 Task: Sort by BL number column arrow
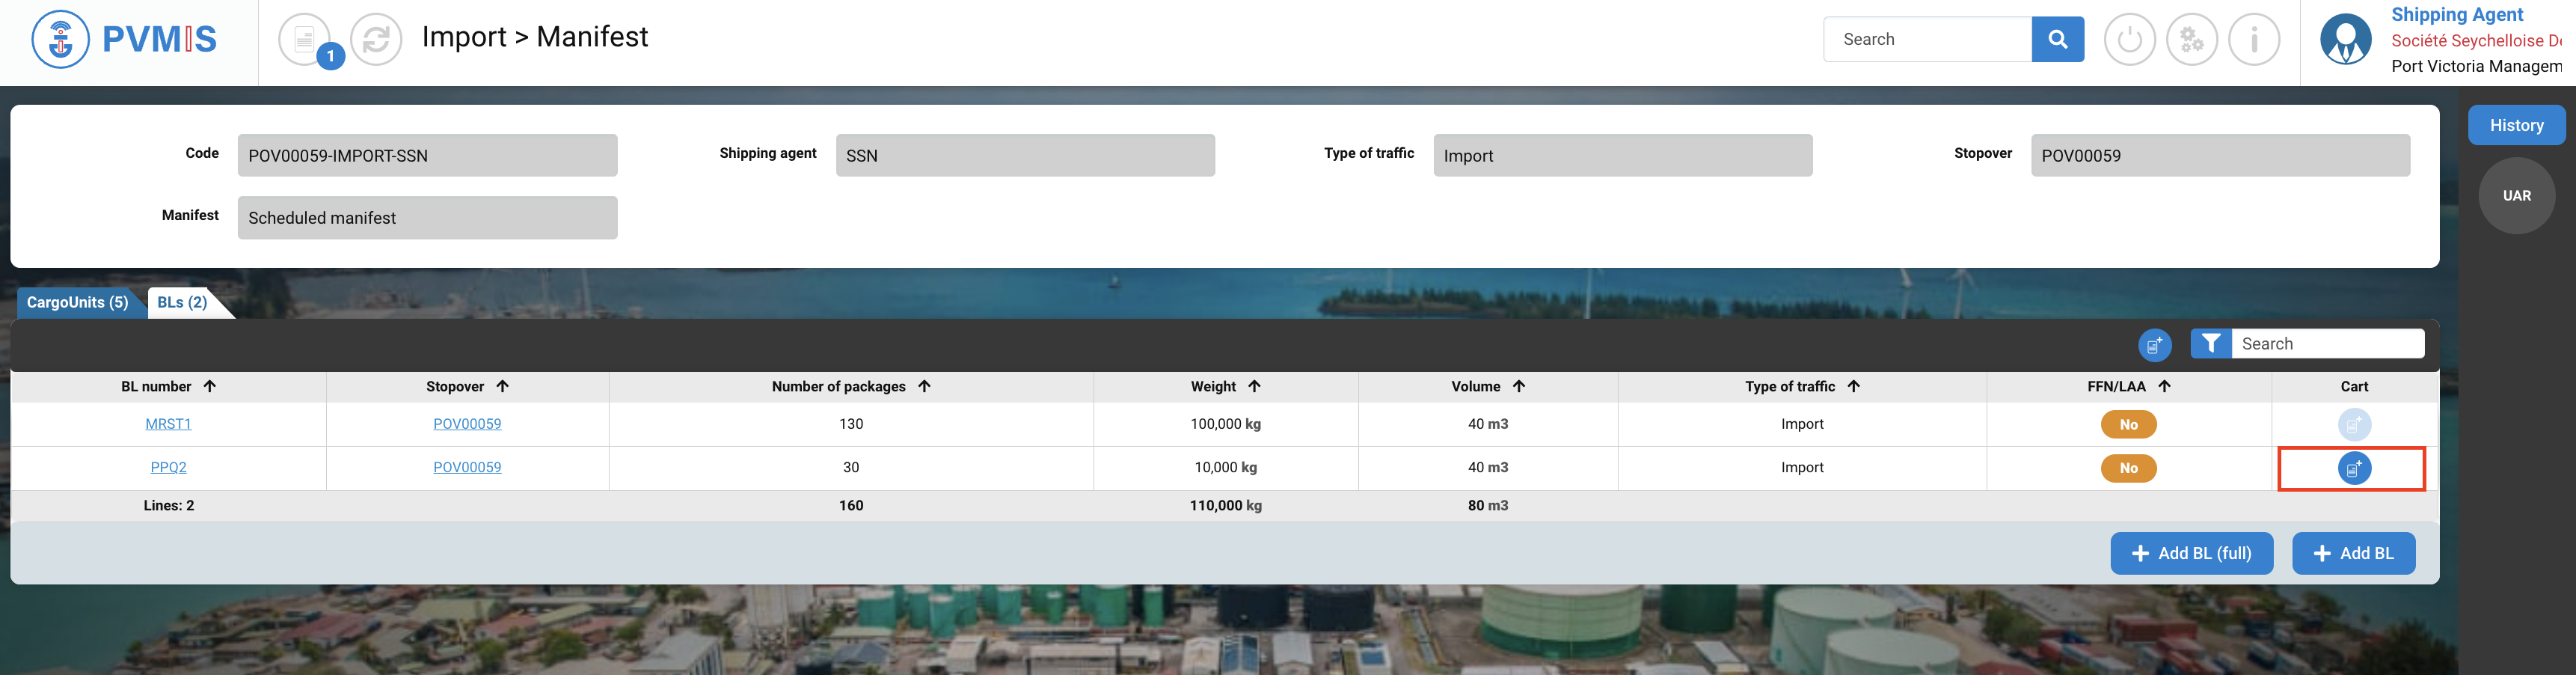pyautogui.click(x=210, y=387)
